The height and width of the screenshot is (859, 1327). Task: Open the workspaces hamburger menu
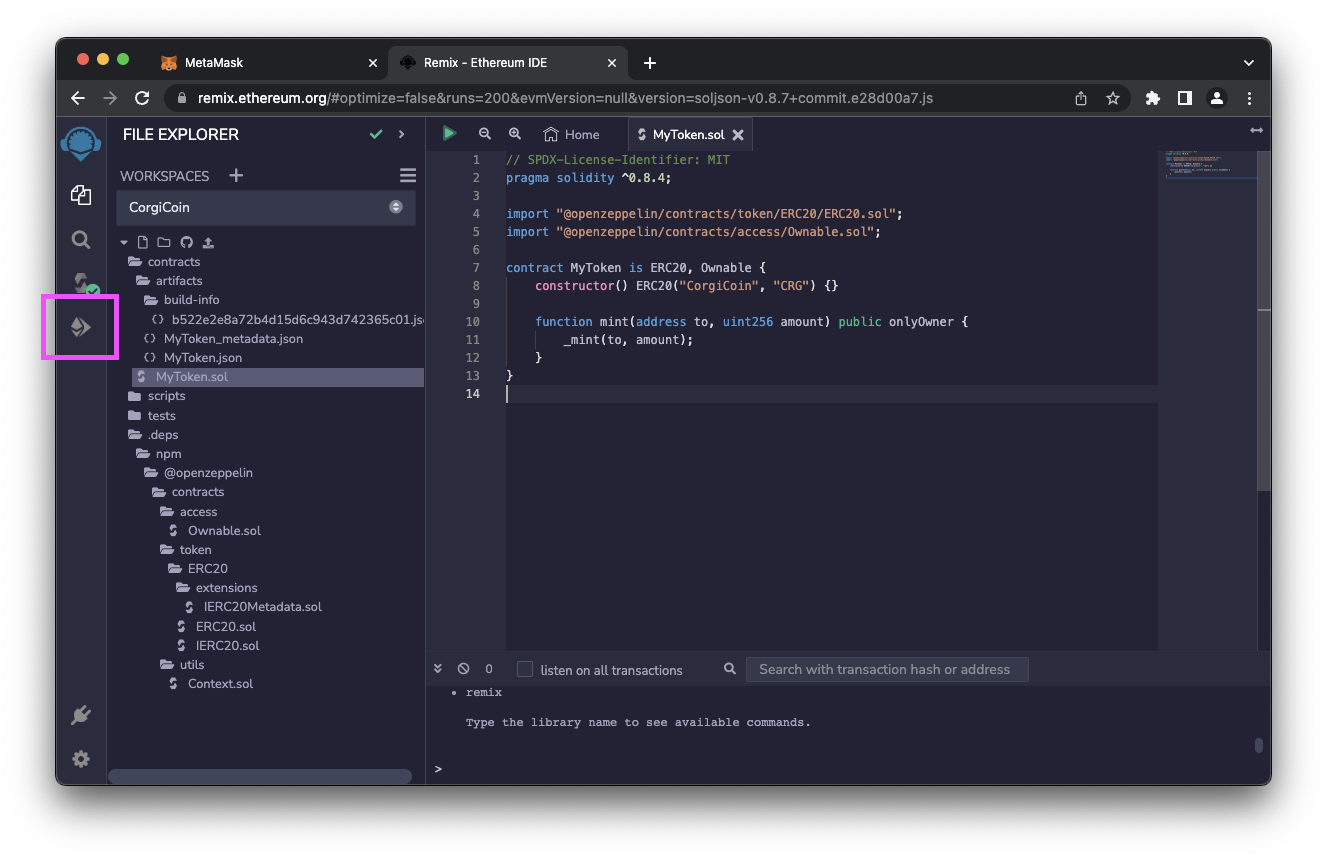pos(408,175)
